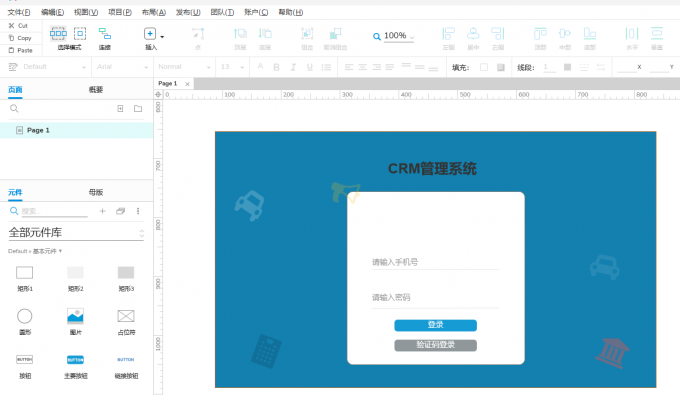Open the Normal font weight dropdown
680x395 pixels.
[x=184, y=67]
